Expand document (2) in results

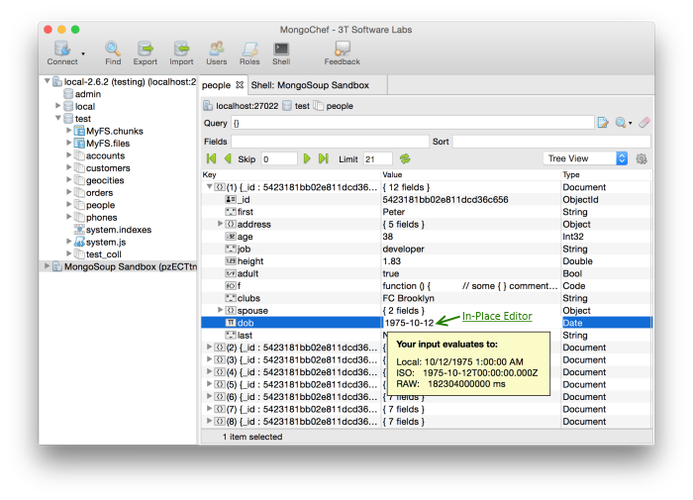pyautogui.click(x=209, y=347)
